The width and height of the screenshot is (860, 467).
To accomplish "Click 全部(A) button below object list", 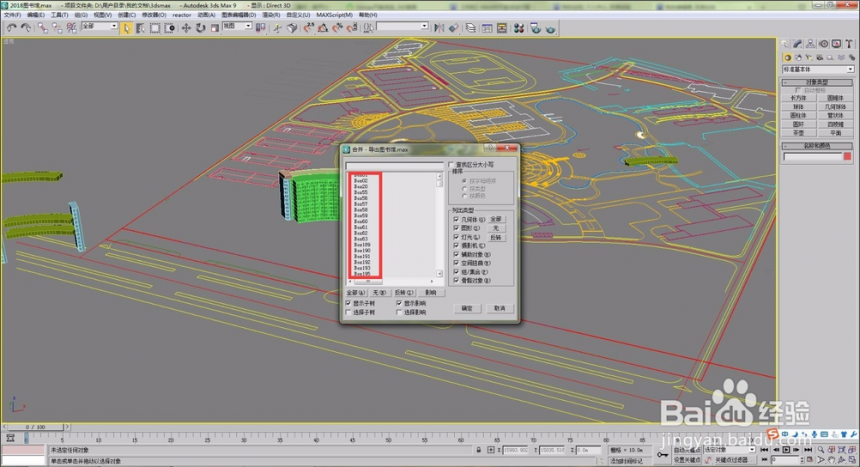I will [x=355, y=292].
